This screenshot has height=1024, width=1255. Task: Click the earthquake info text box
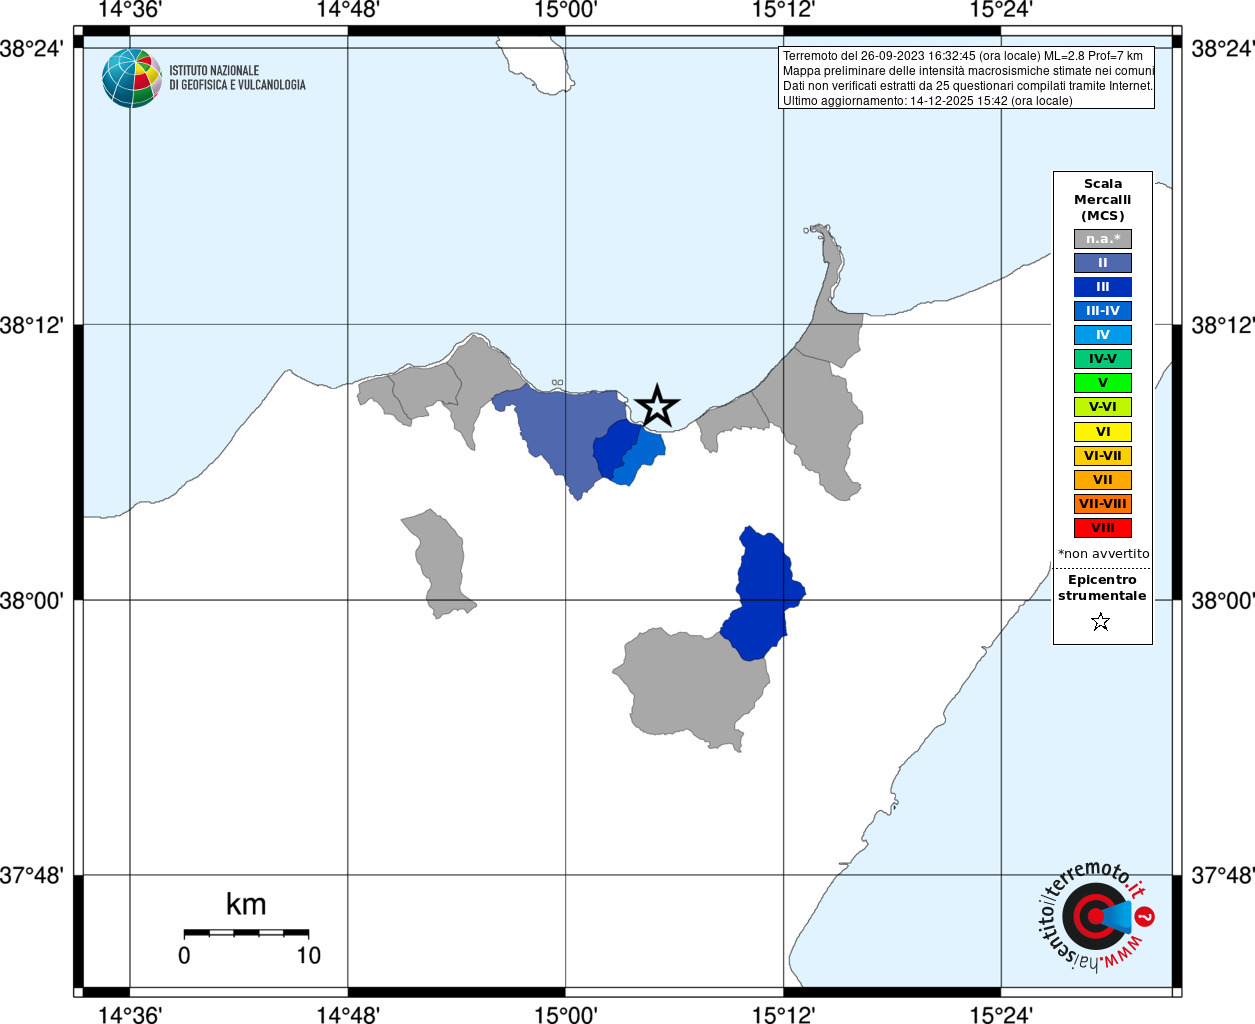click(967, 78)
